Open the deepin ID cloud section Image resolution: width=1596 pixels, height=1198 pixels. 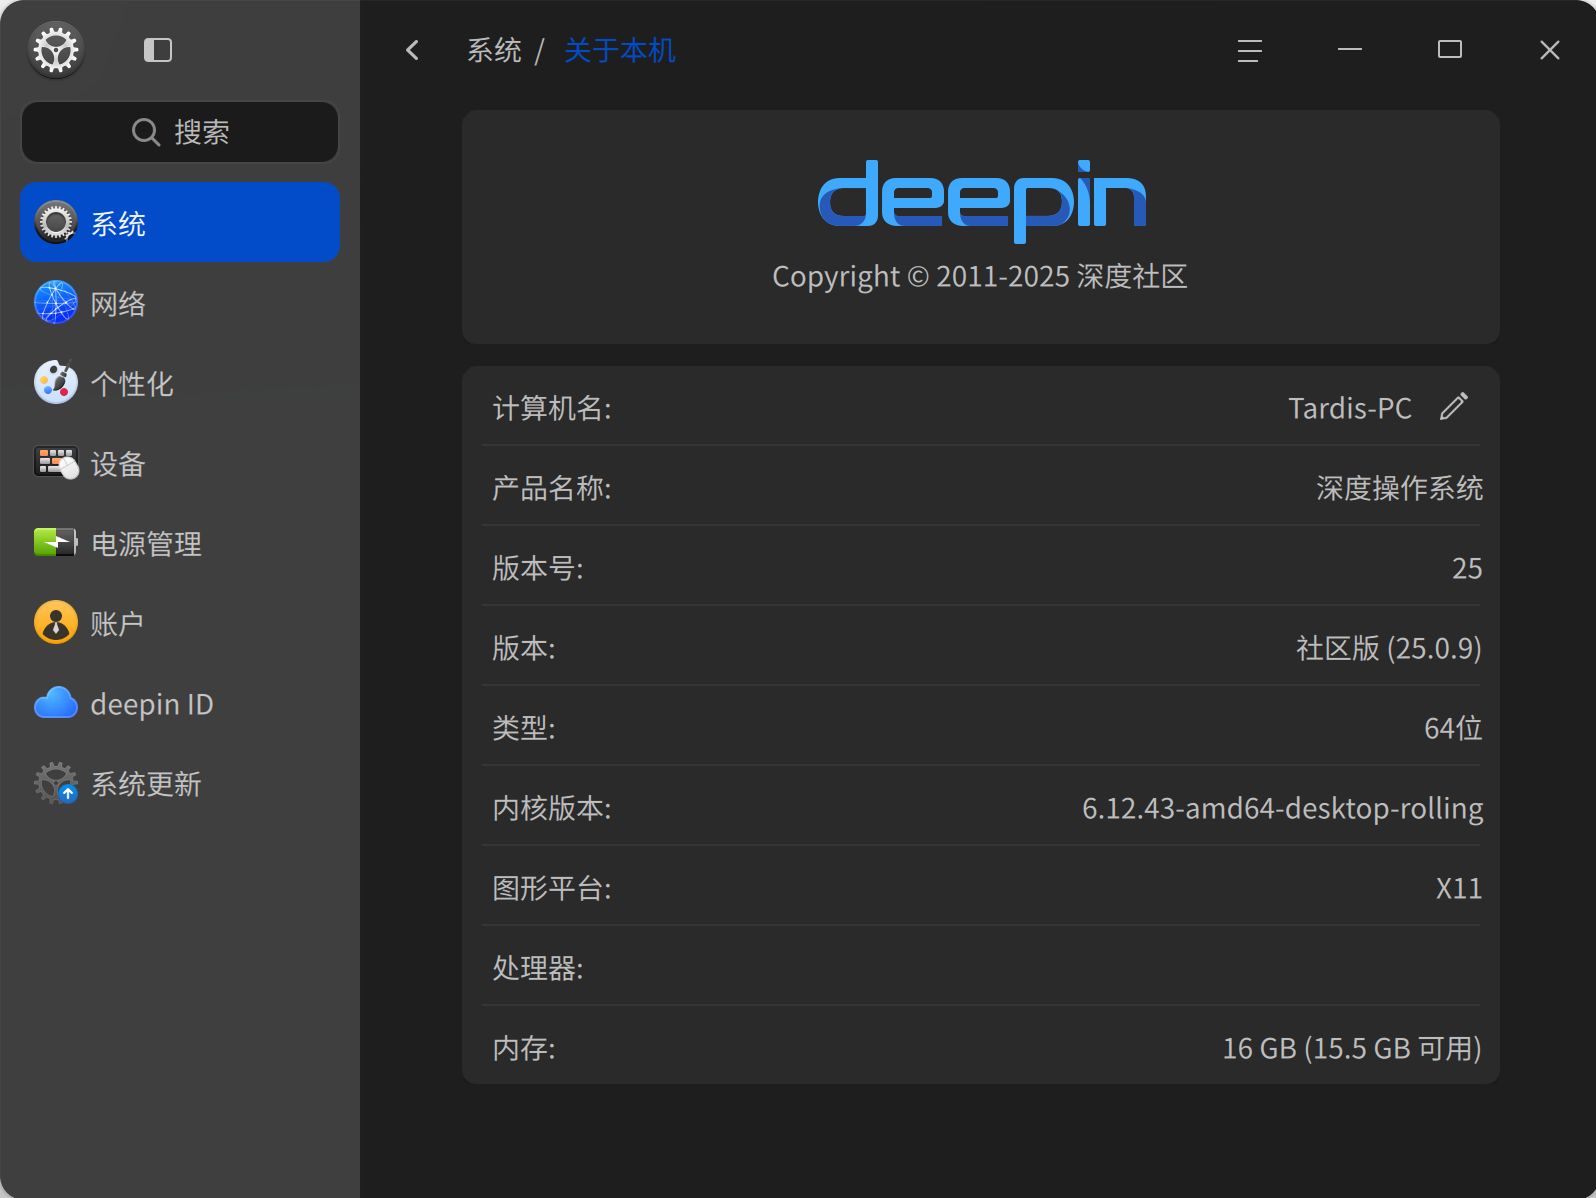click(180, 704)
